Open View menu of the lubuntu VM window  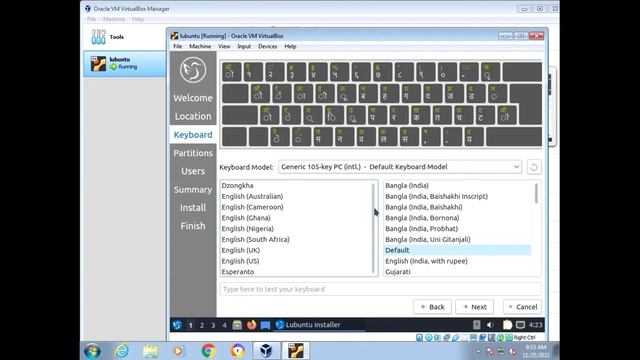pos(224,47)
